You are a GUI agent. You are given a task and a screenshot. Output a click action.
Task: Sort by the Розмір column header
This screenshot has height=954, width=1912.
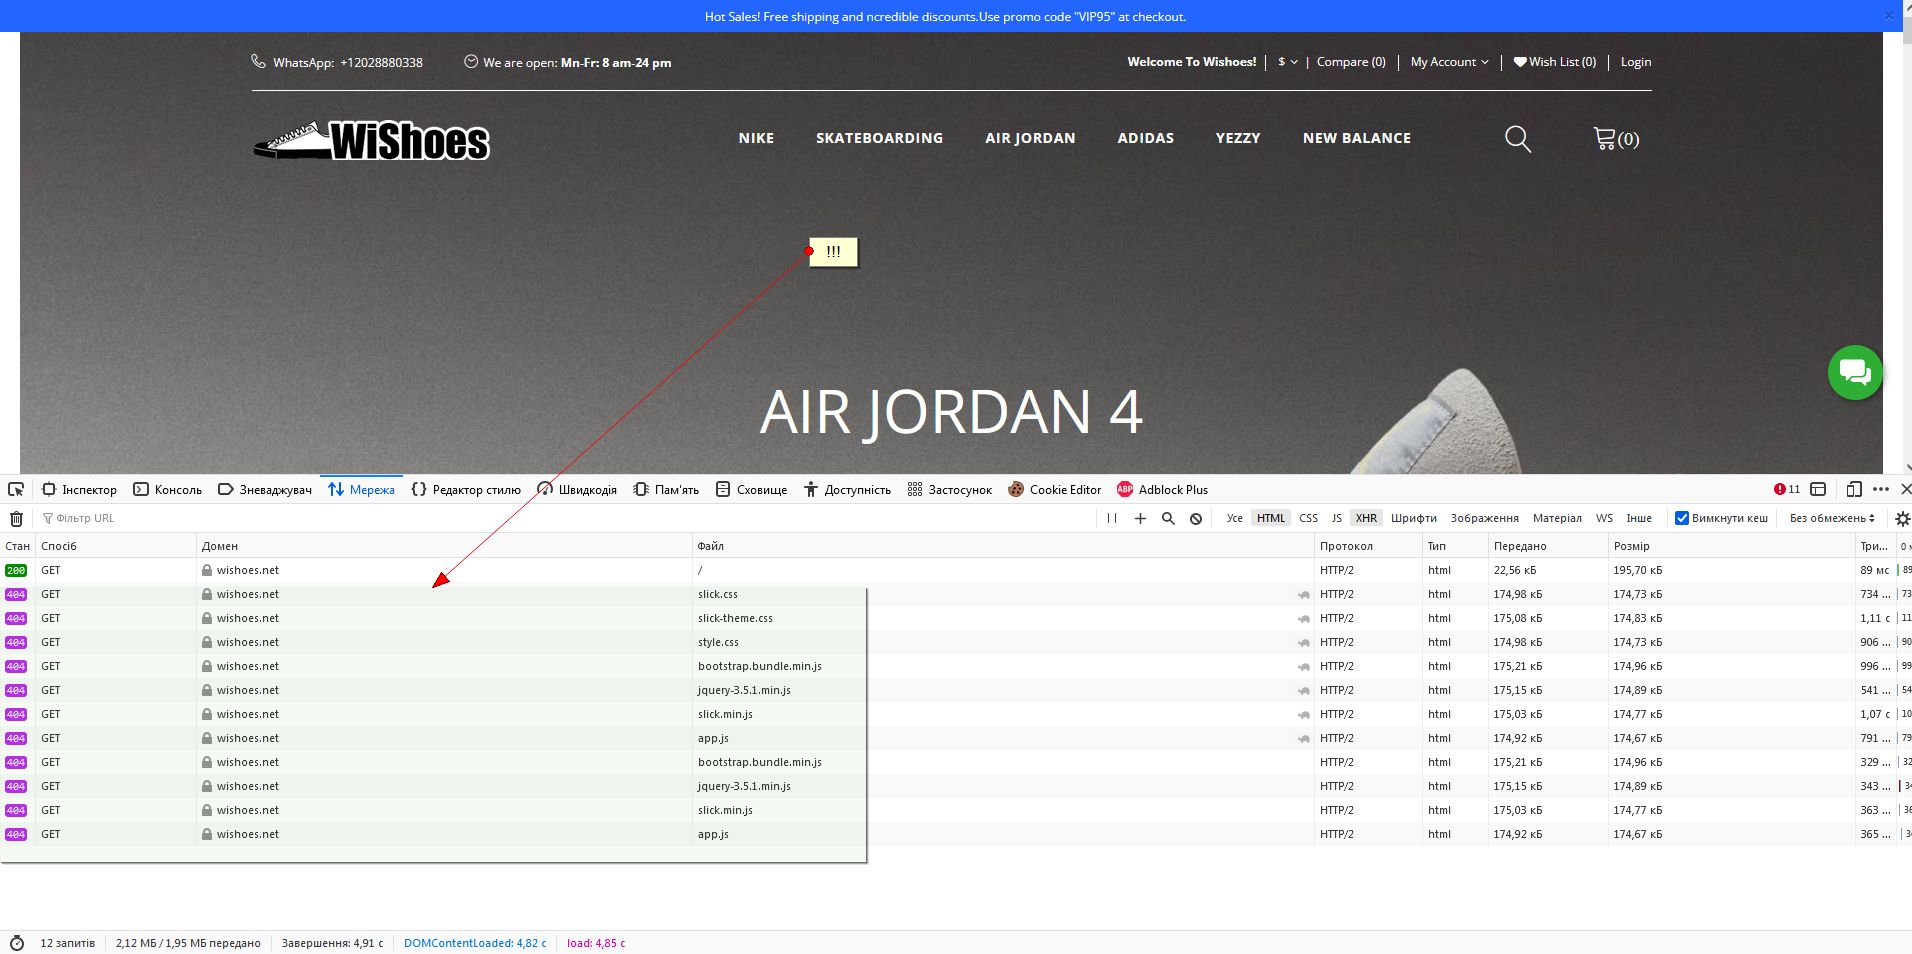pos(1731,546)
